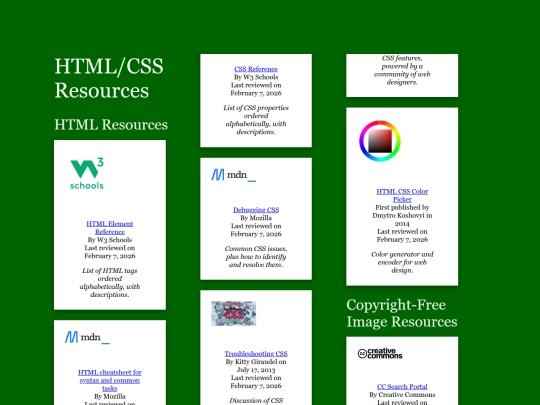Open the CC Search Portal link
540x405 pixels.
402,387
